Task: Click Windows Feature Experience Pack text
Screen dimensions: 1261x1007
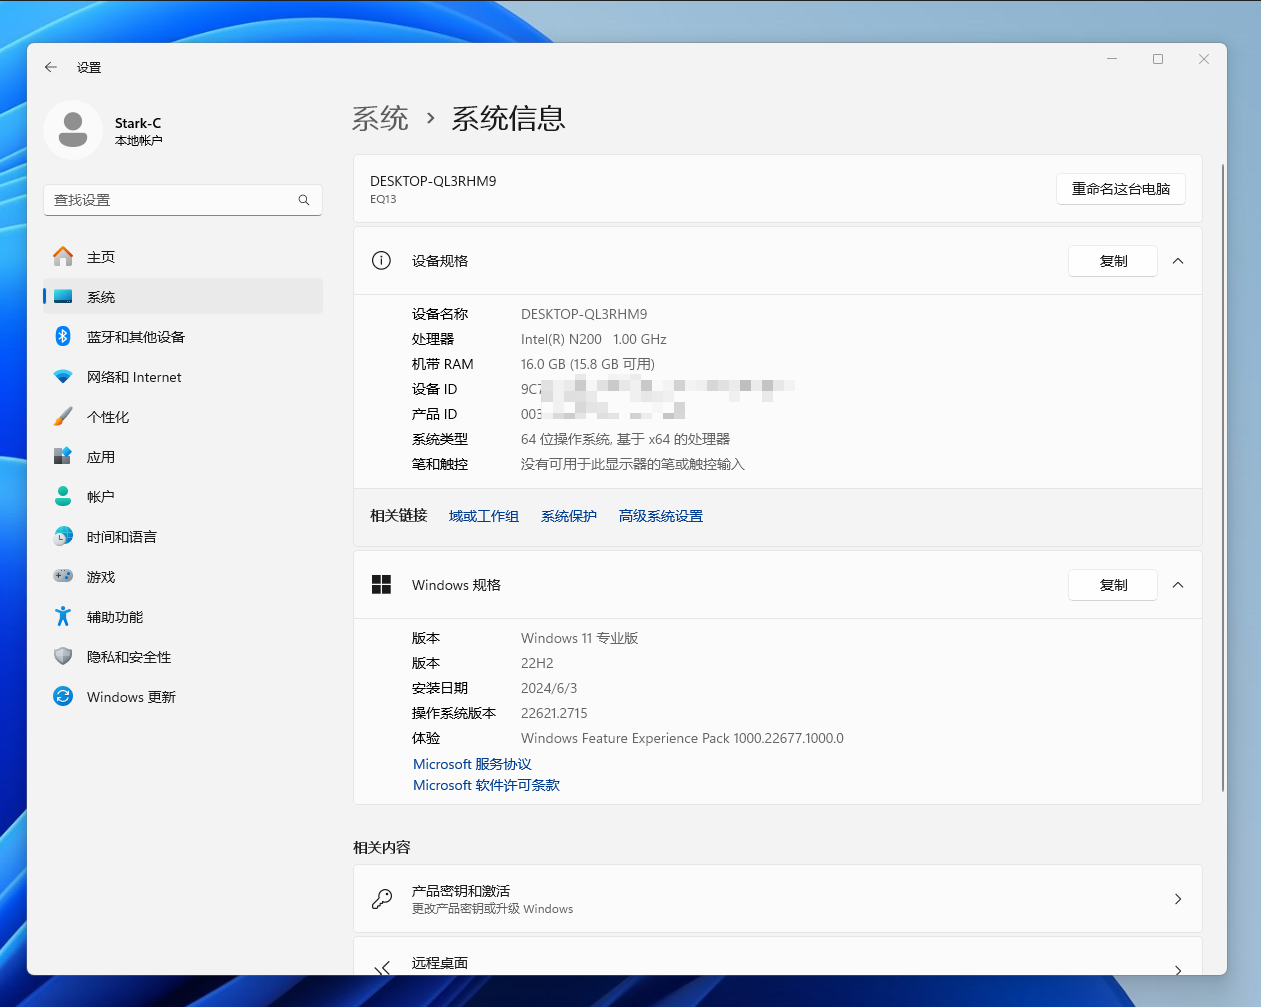Action: [x=682, y=738]
